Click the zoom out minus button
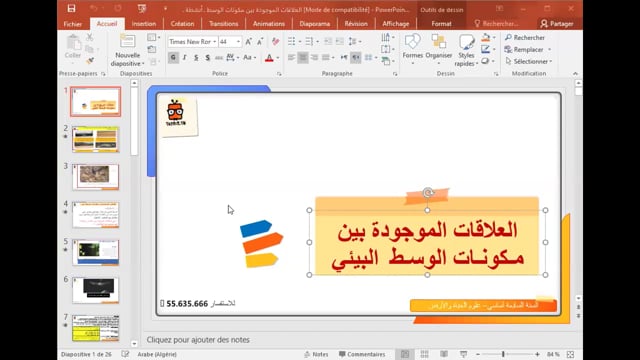Image resolution: width=640 pixels, height=360 pixels. coord(478,354)
